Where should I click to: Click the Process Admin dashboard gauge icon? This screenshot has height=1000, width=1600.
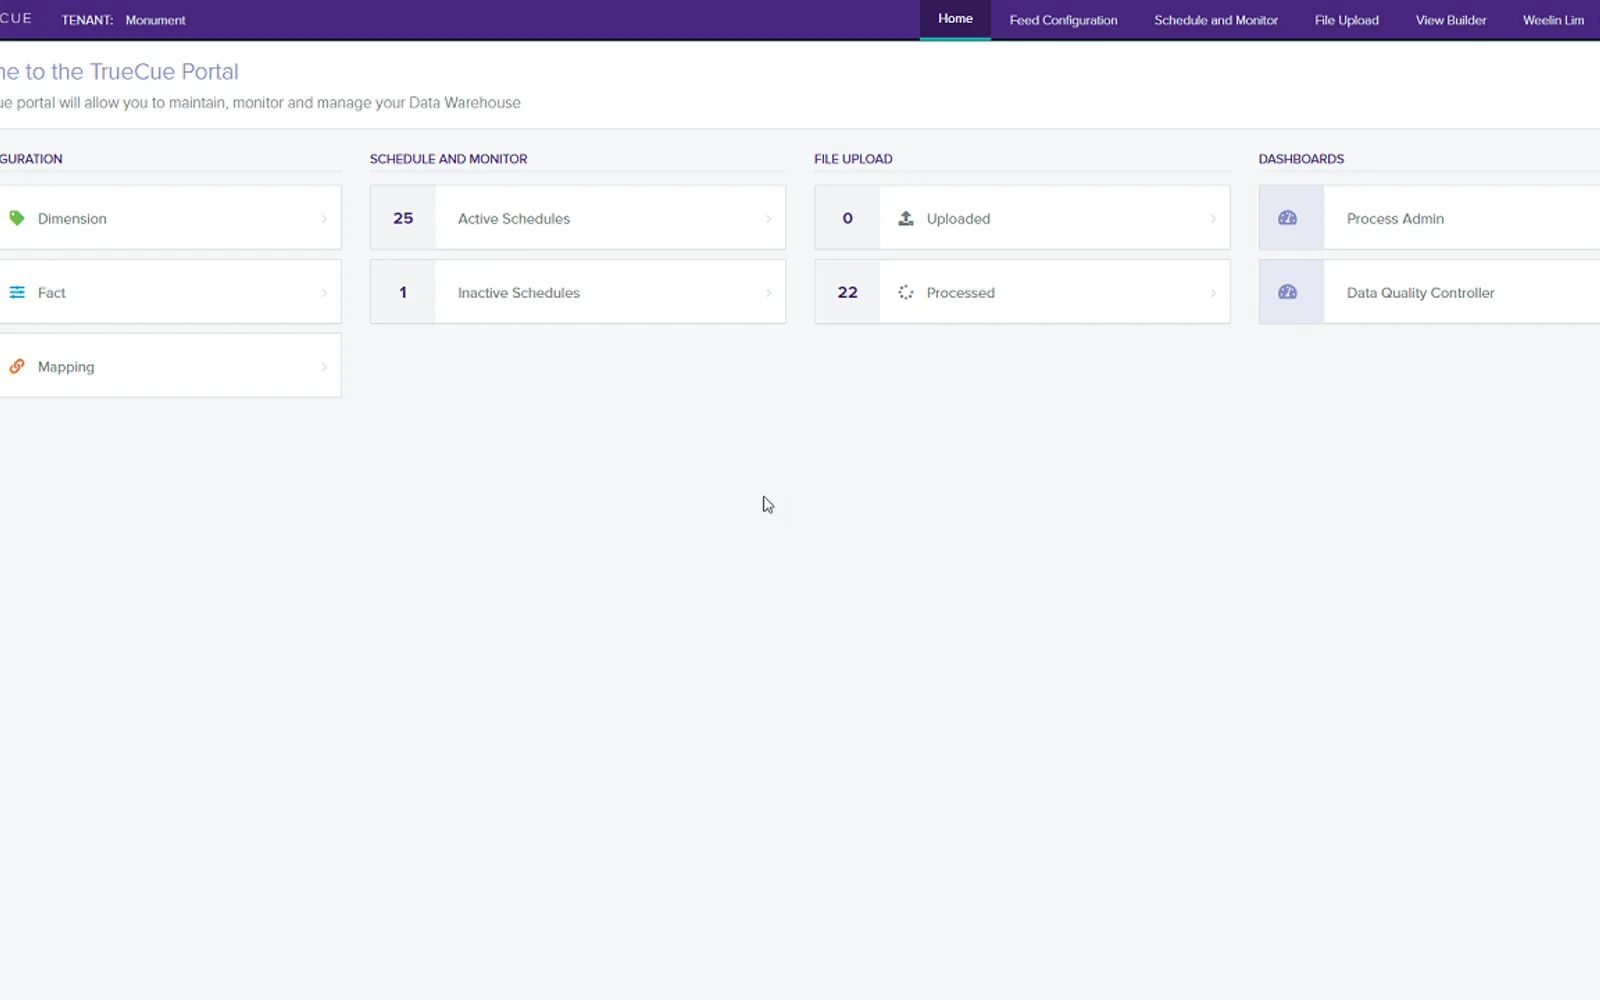point(1288,218)
